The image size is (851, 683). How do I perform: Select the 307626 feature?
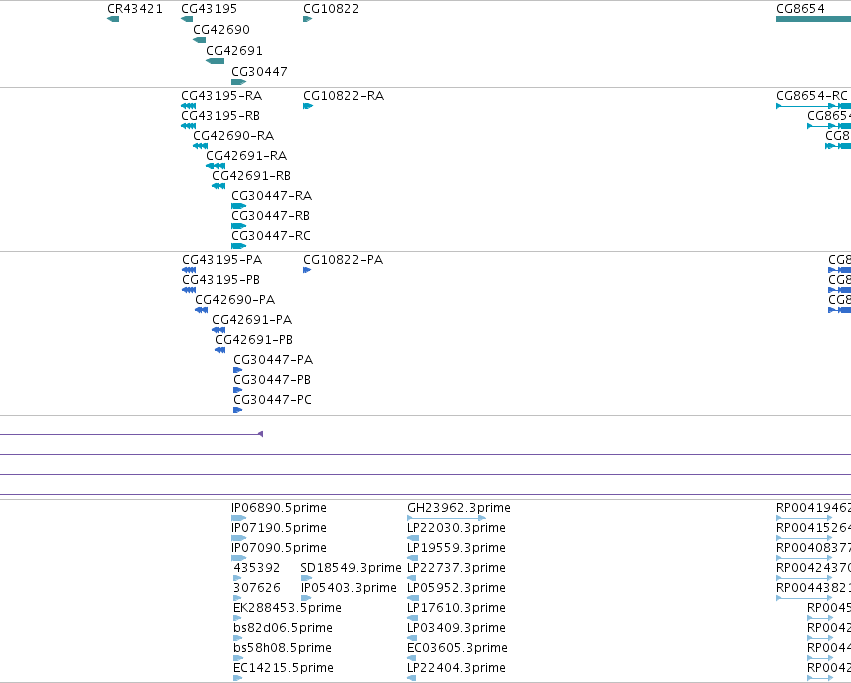(x=237, y=598)
